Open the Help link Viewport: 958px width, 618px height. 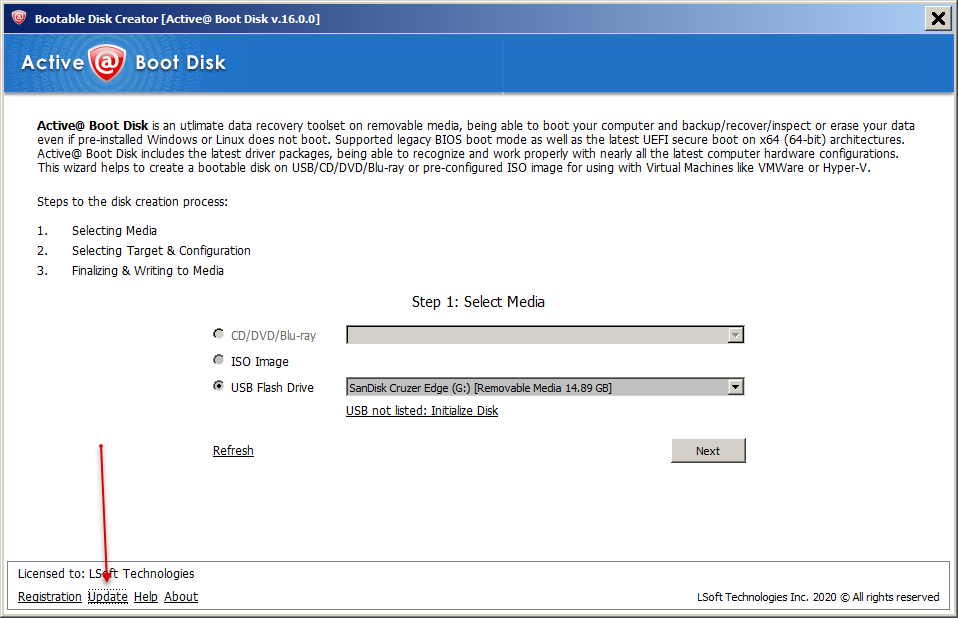click(x=145, y=597)
